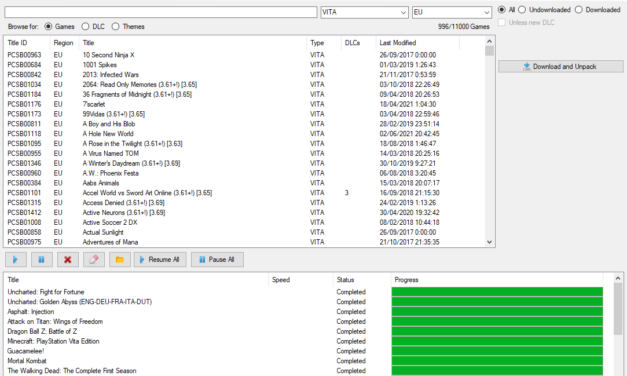The height and width of the screenshot is (376, 627).
Task: Open the VITA platform dropdown
Action: click(x=364, y=12)
